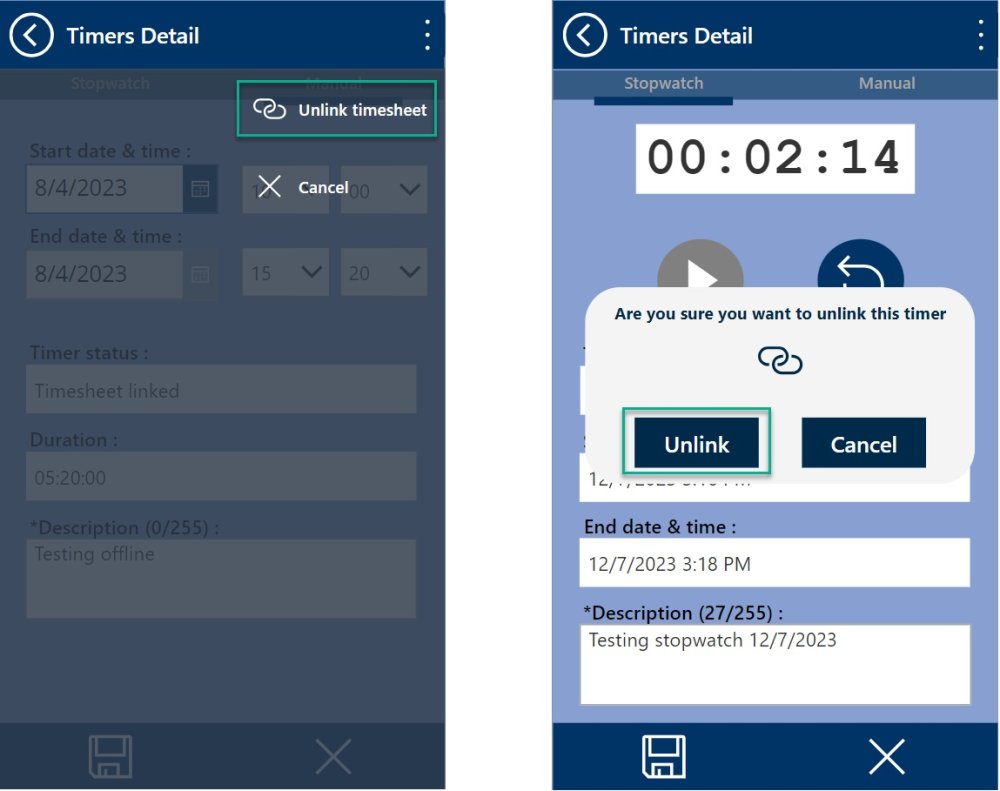This screenshot has height=791, width=1000.
Task: Click the Start date & time label
Action: [x=110, y=151]
